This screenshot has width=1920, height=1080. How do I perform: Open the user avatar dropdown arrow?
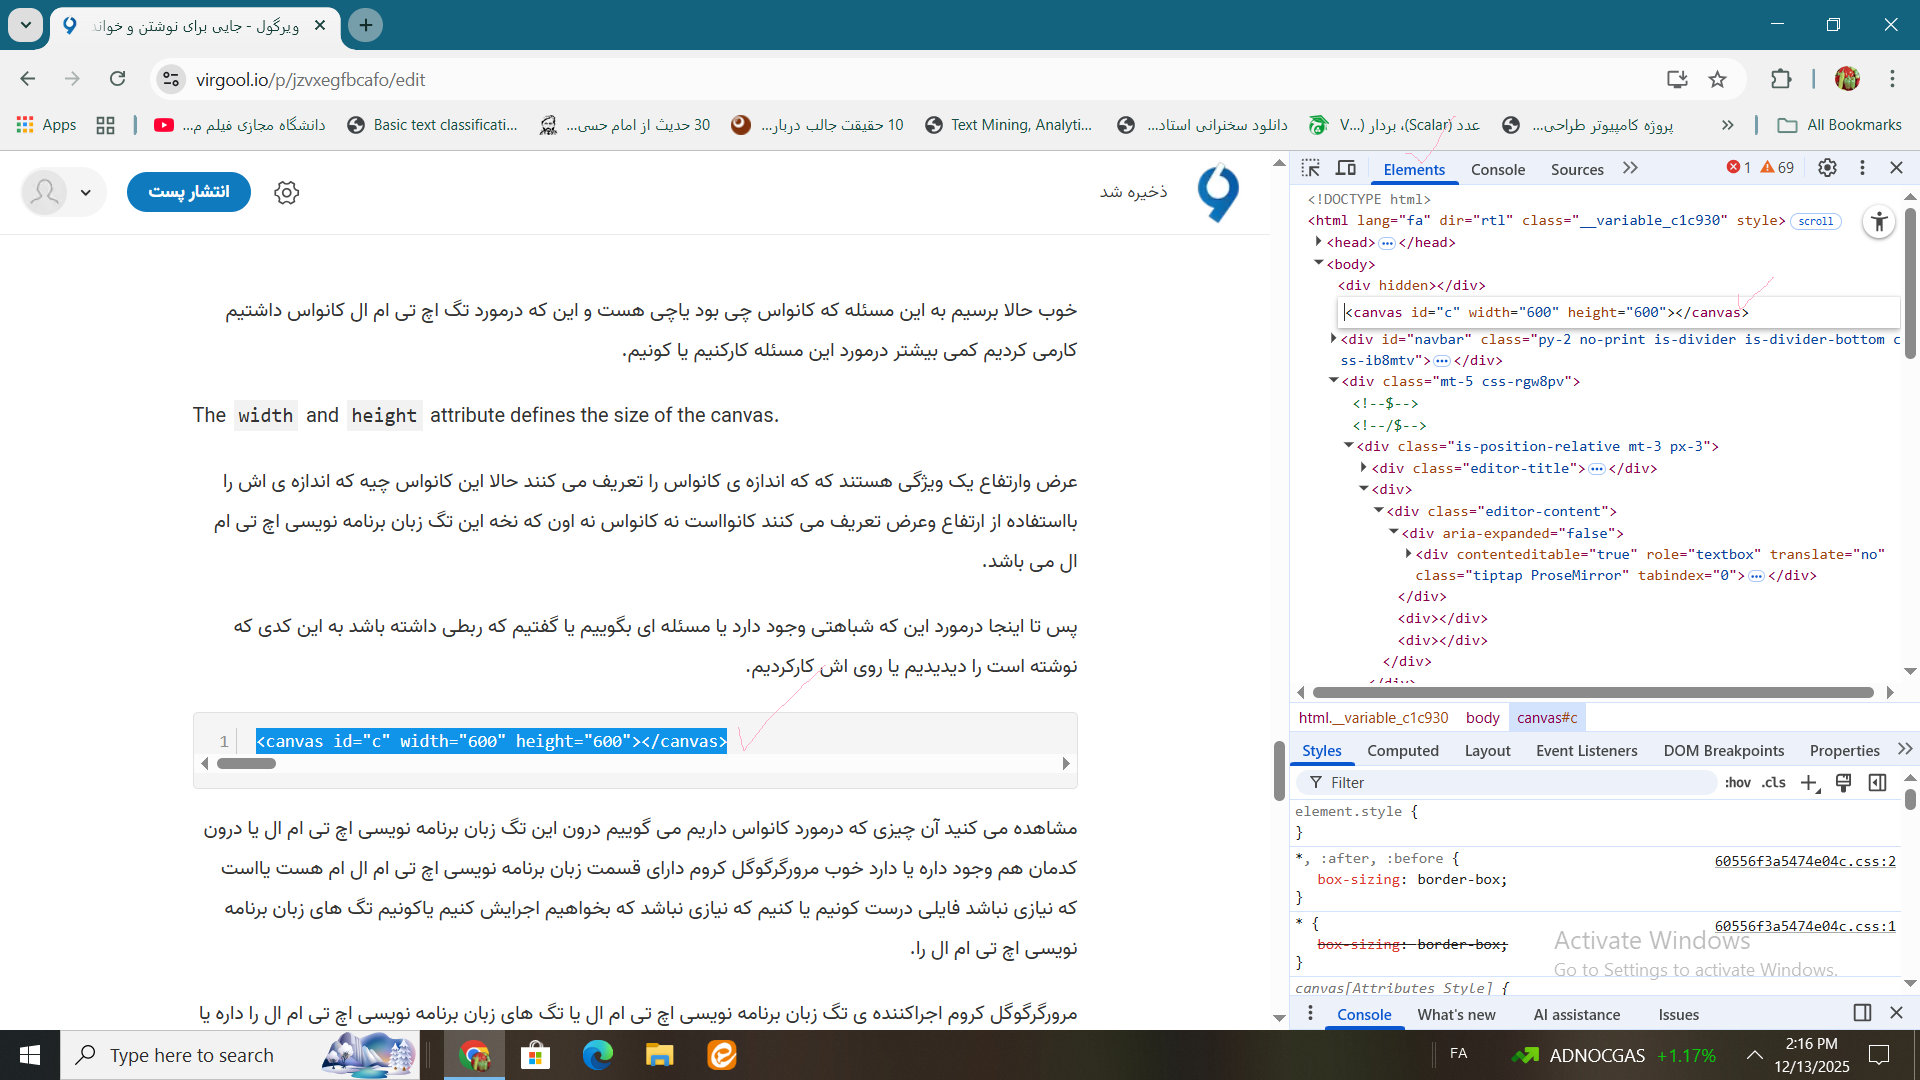[x=86, y=193]
